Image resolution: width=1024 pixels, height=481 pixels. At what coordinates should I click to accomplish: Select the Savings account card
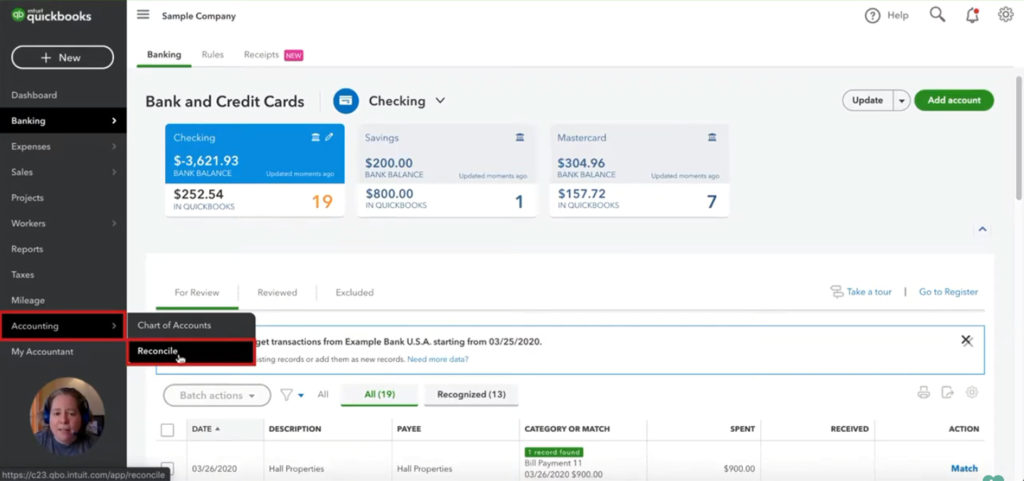445,170
